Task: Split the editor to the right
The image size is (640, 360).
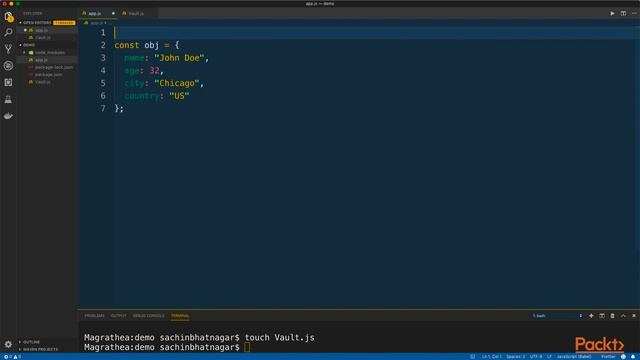Action: click(623, 13)
